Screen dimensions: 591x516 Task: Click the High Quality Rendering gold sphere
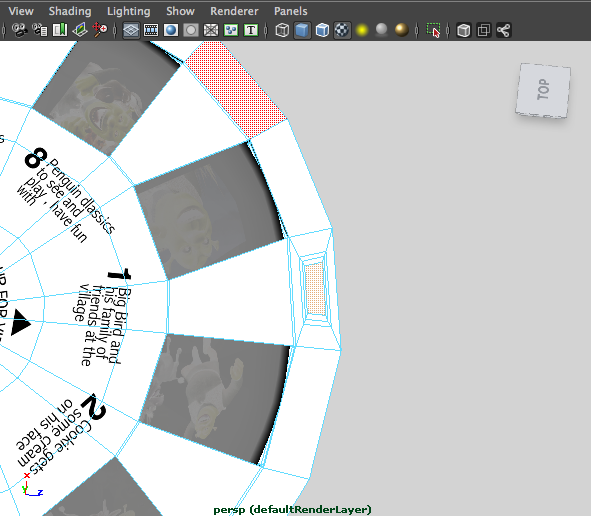pos(402,30)
